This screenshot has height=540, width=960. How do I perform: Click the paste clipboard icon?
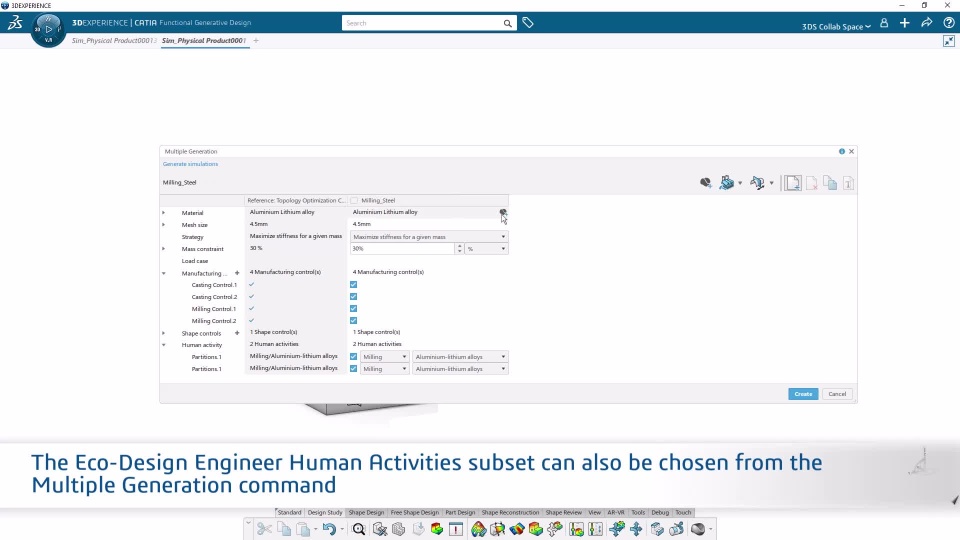(303, 529)
